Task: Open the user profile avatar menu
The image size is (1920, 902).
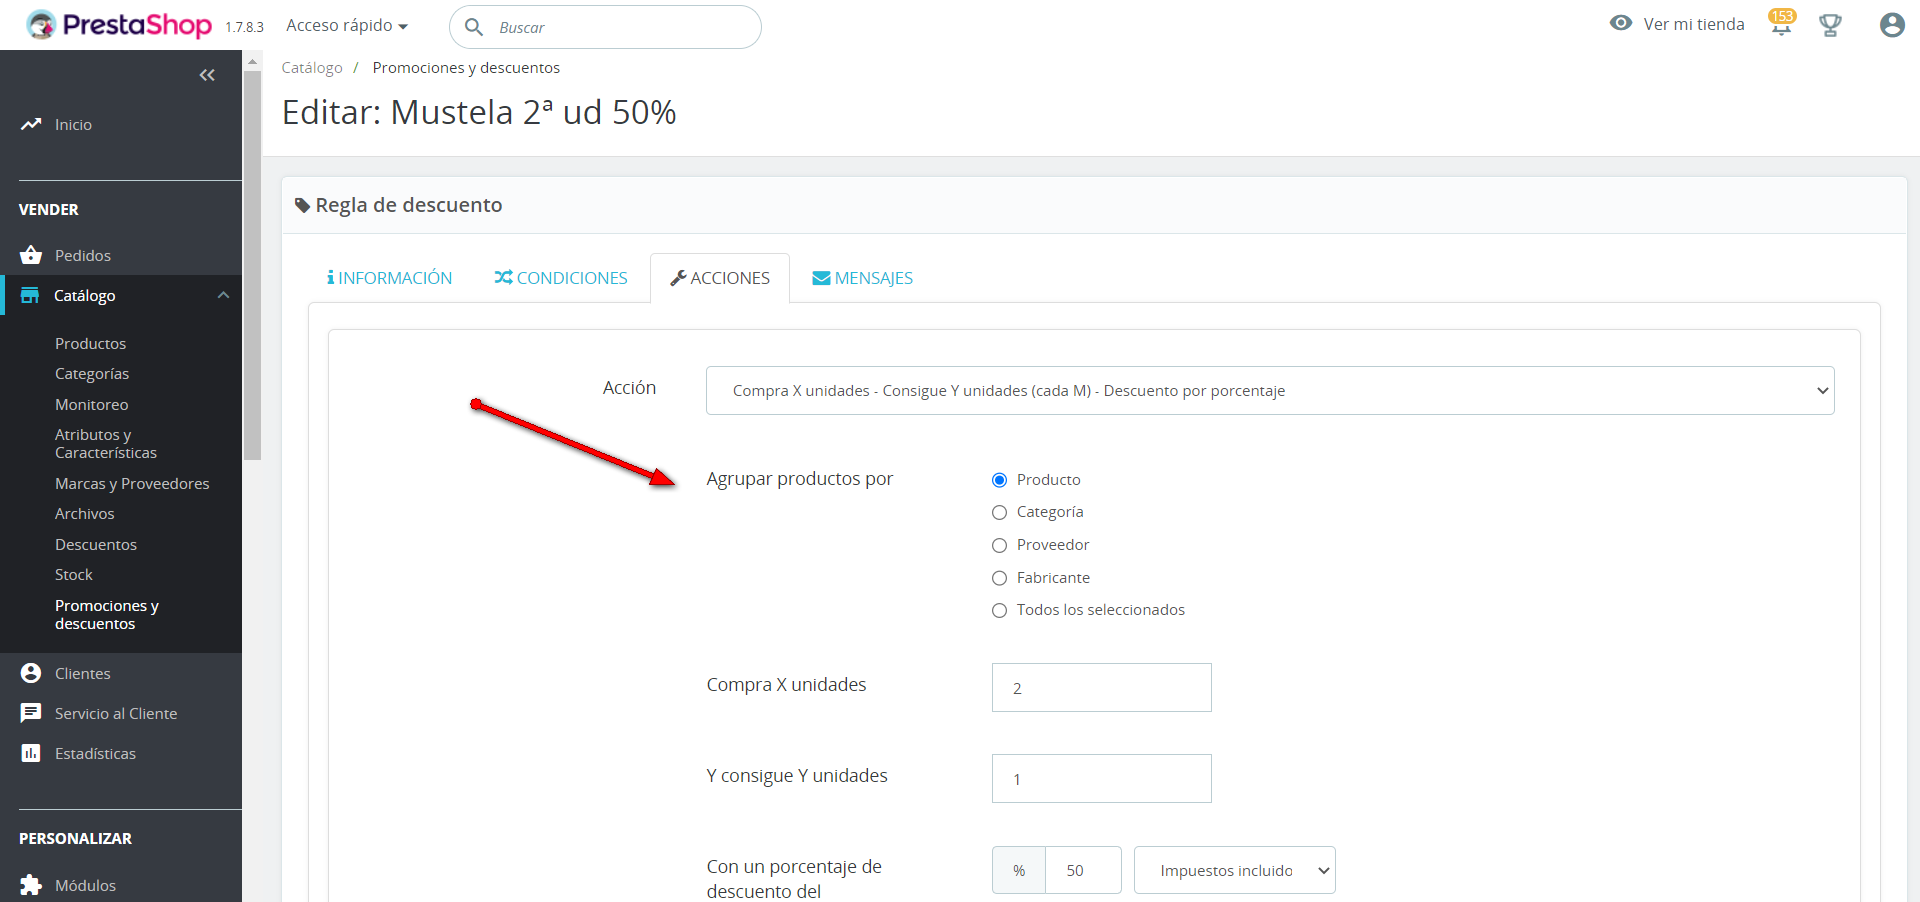Action: coord(1892,25)
